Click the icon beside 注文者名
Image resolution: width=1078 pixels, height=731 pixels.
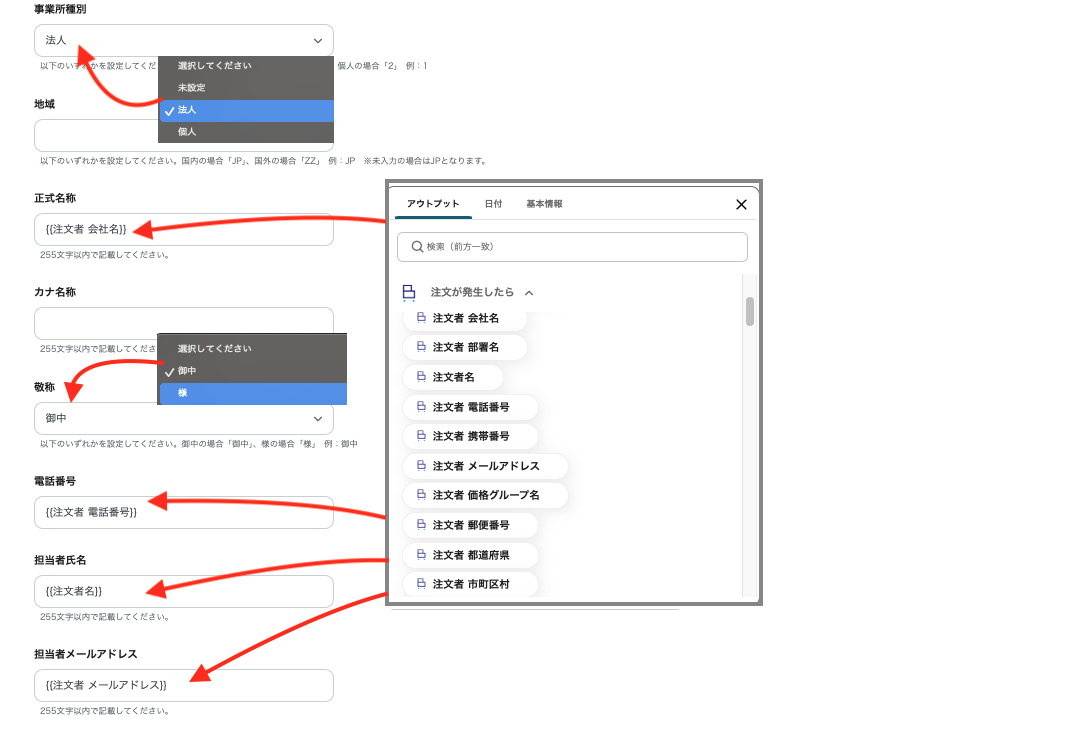421,377
